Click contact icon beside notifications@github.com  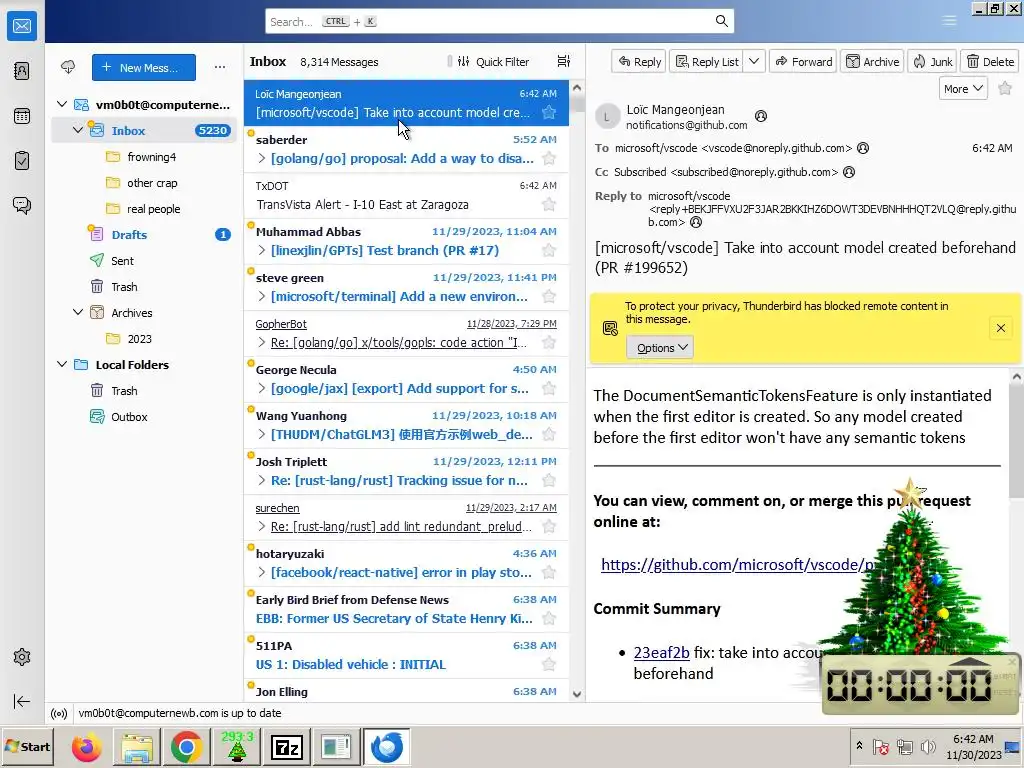(761, 116)
